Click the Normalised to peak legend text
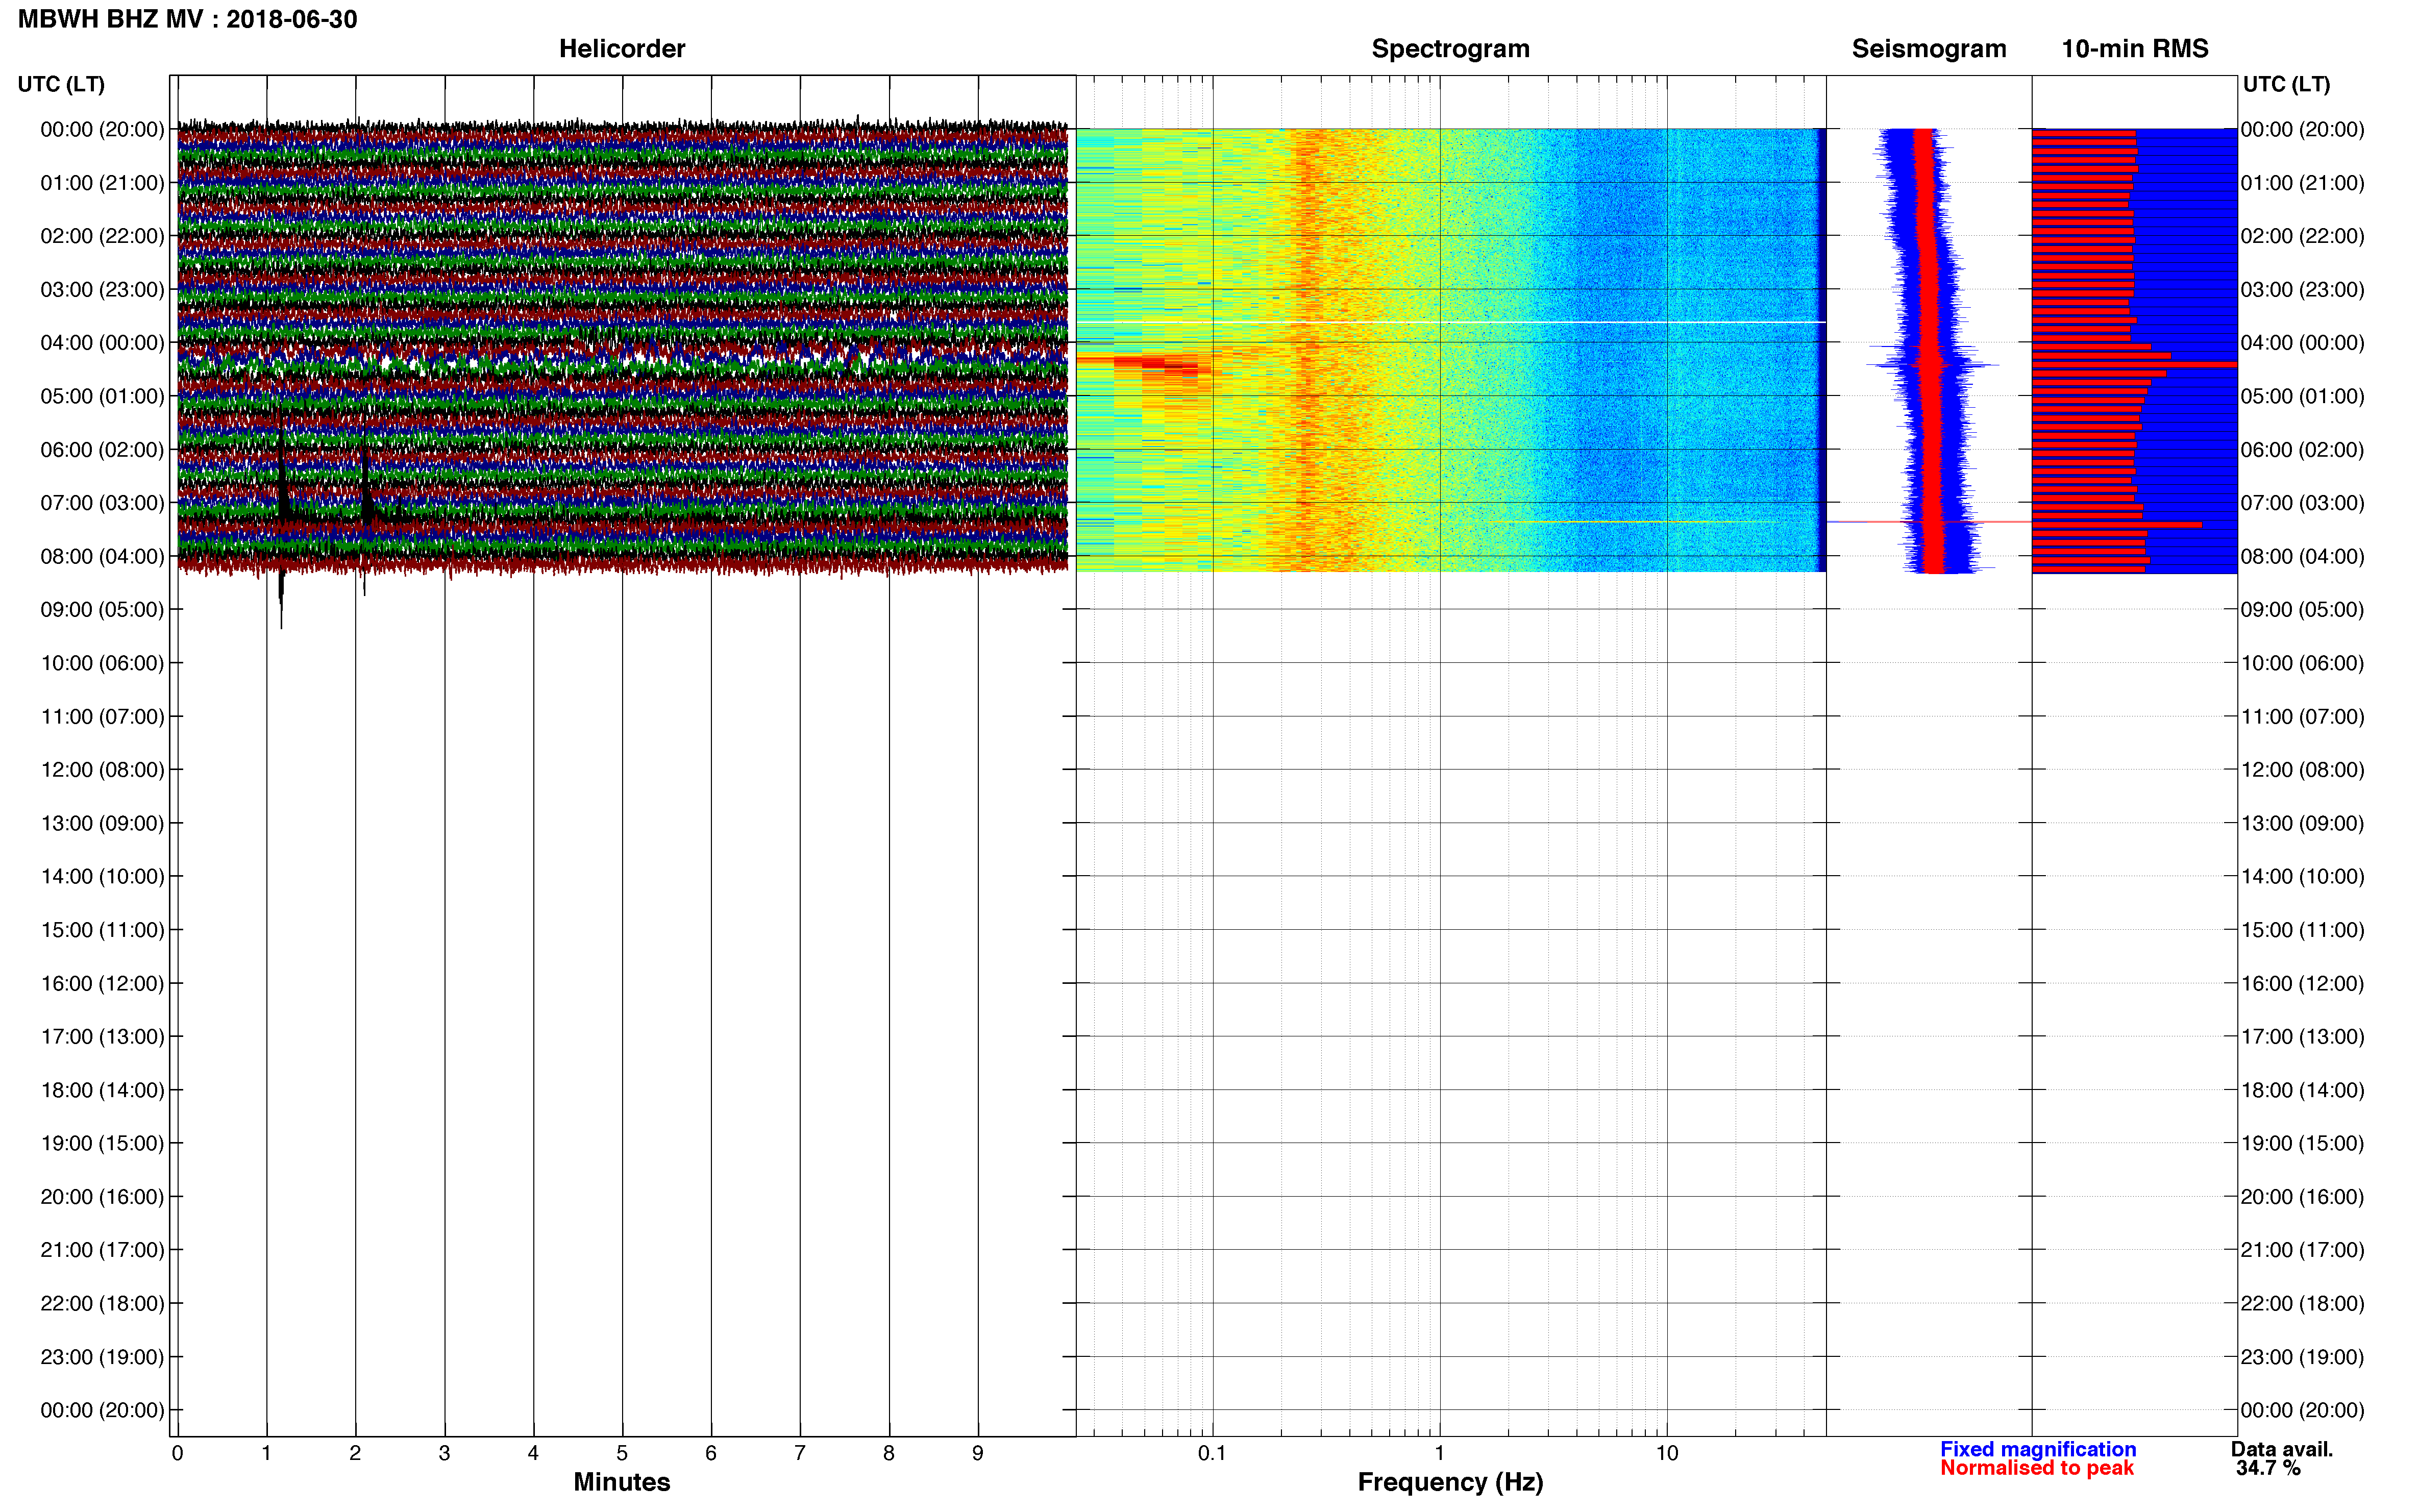Viewport: 2419px width, 1512px height. [x=2037, y=1468]
